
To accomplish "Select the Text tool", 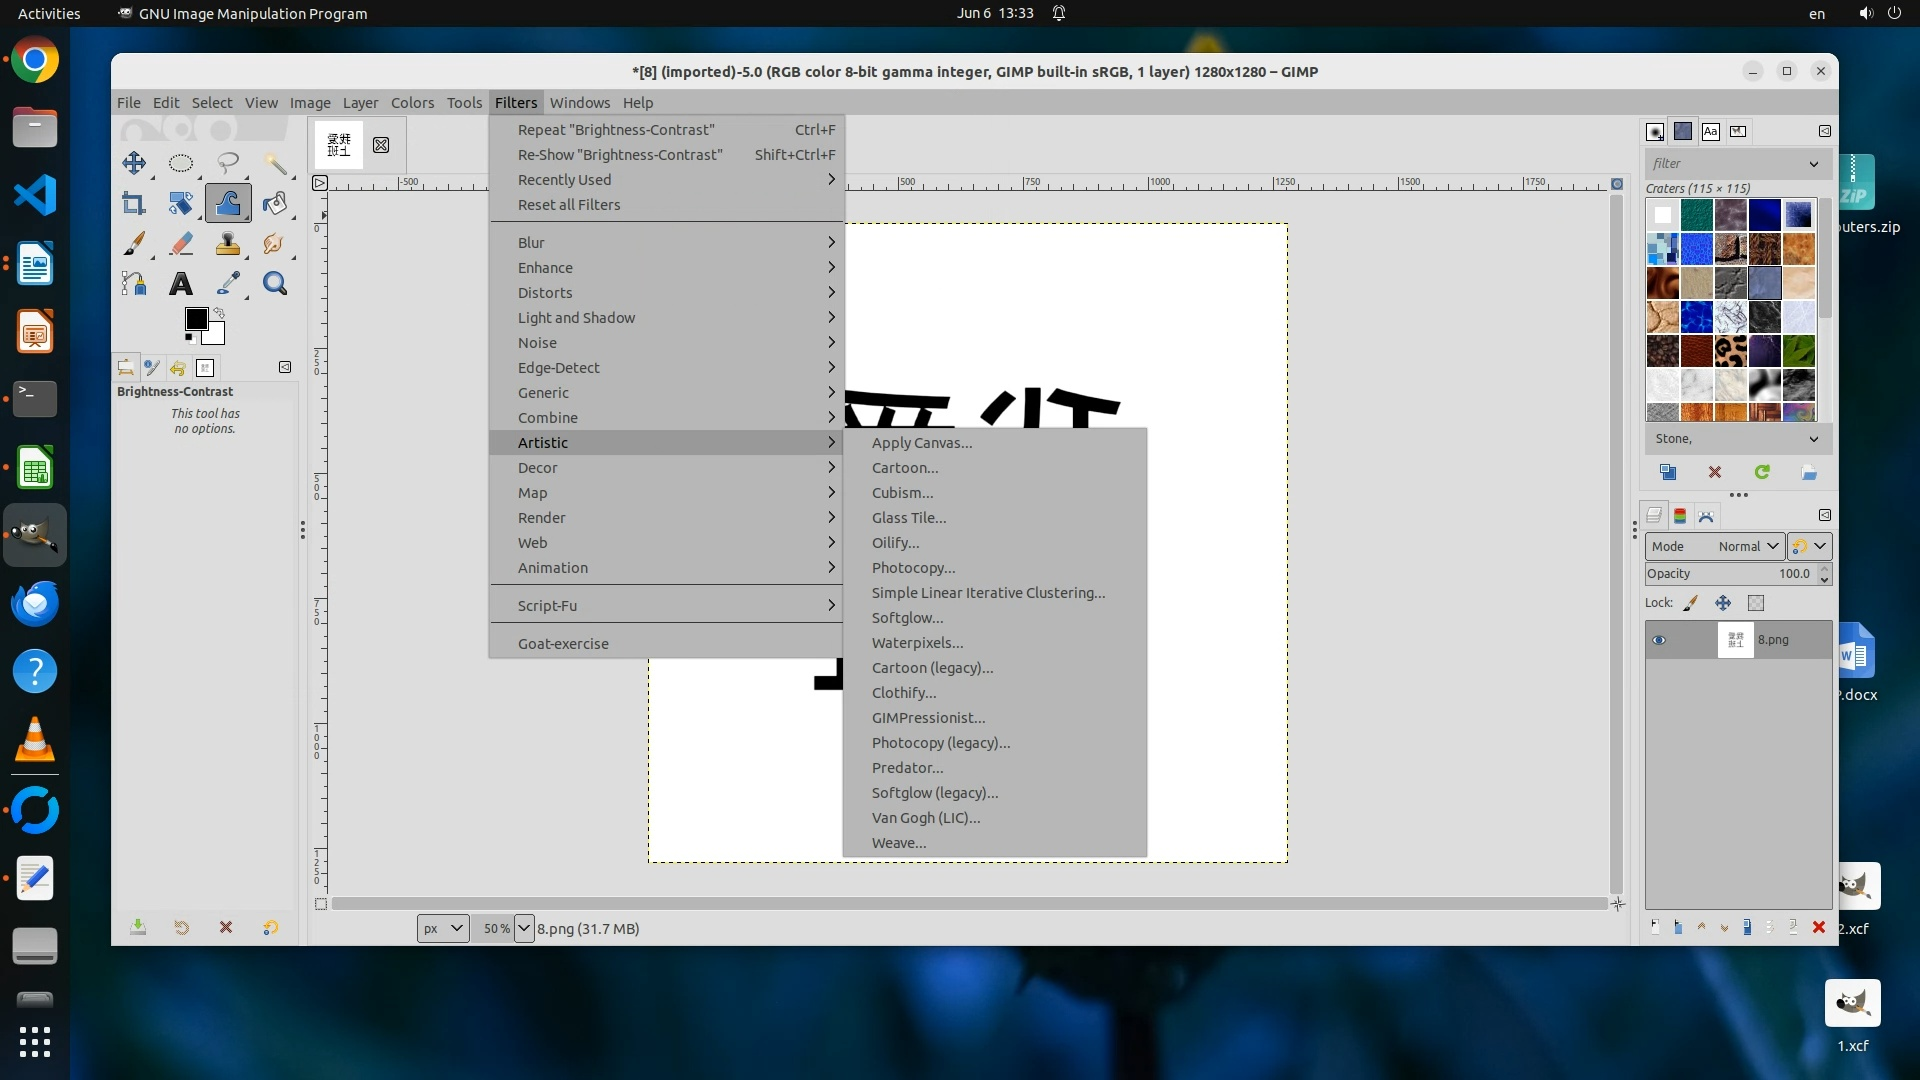I will click(x=180, y=284).
